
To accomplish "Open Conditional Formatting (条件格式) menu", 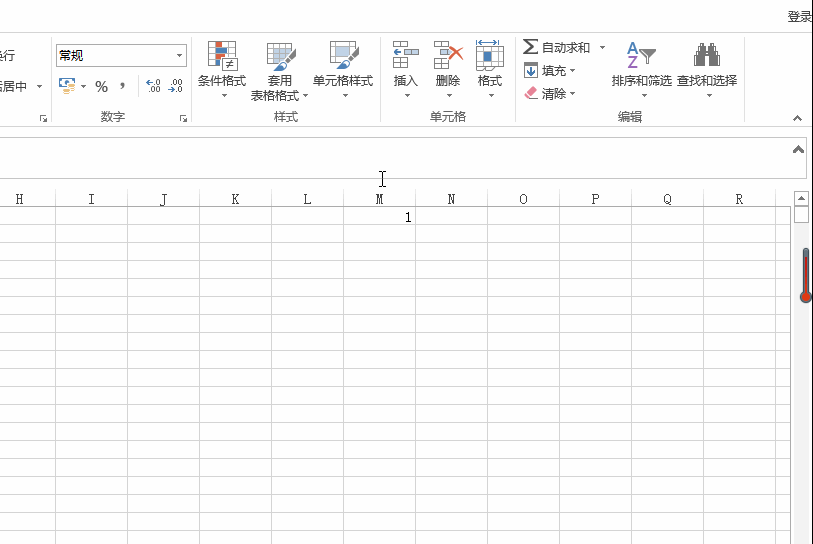I will click(x=222, y=69).
